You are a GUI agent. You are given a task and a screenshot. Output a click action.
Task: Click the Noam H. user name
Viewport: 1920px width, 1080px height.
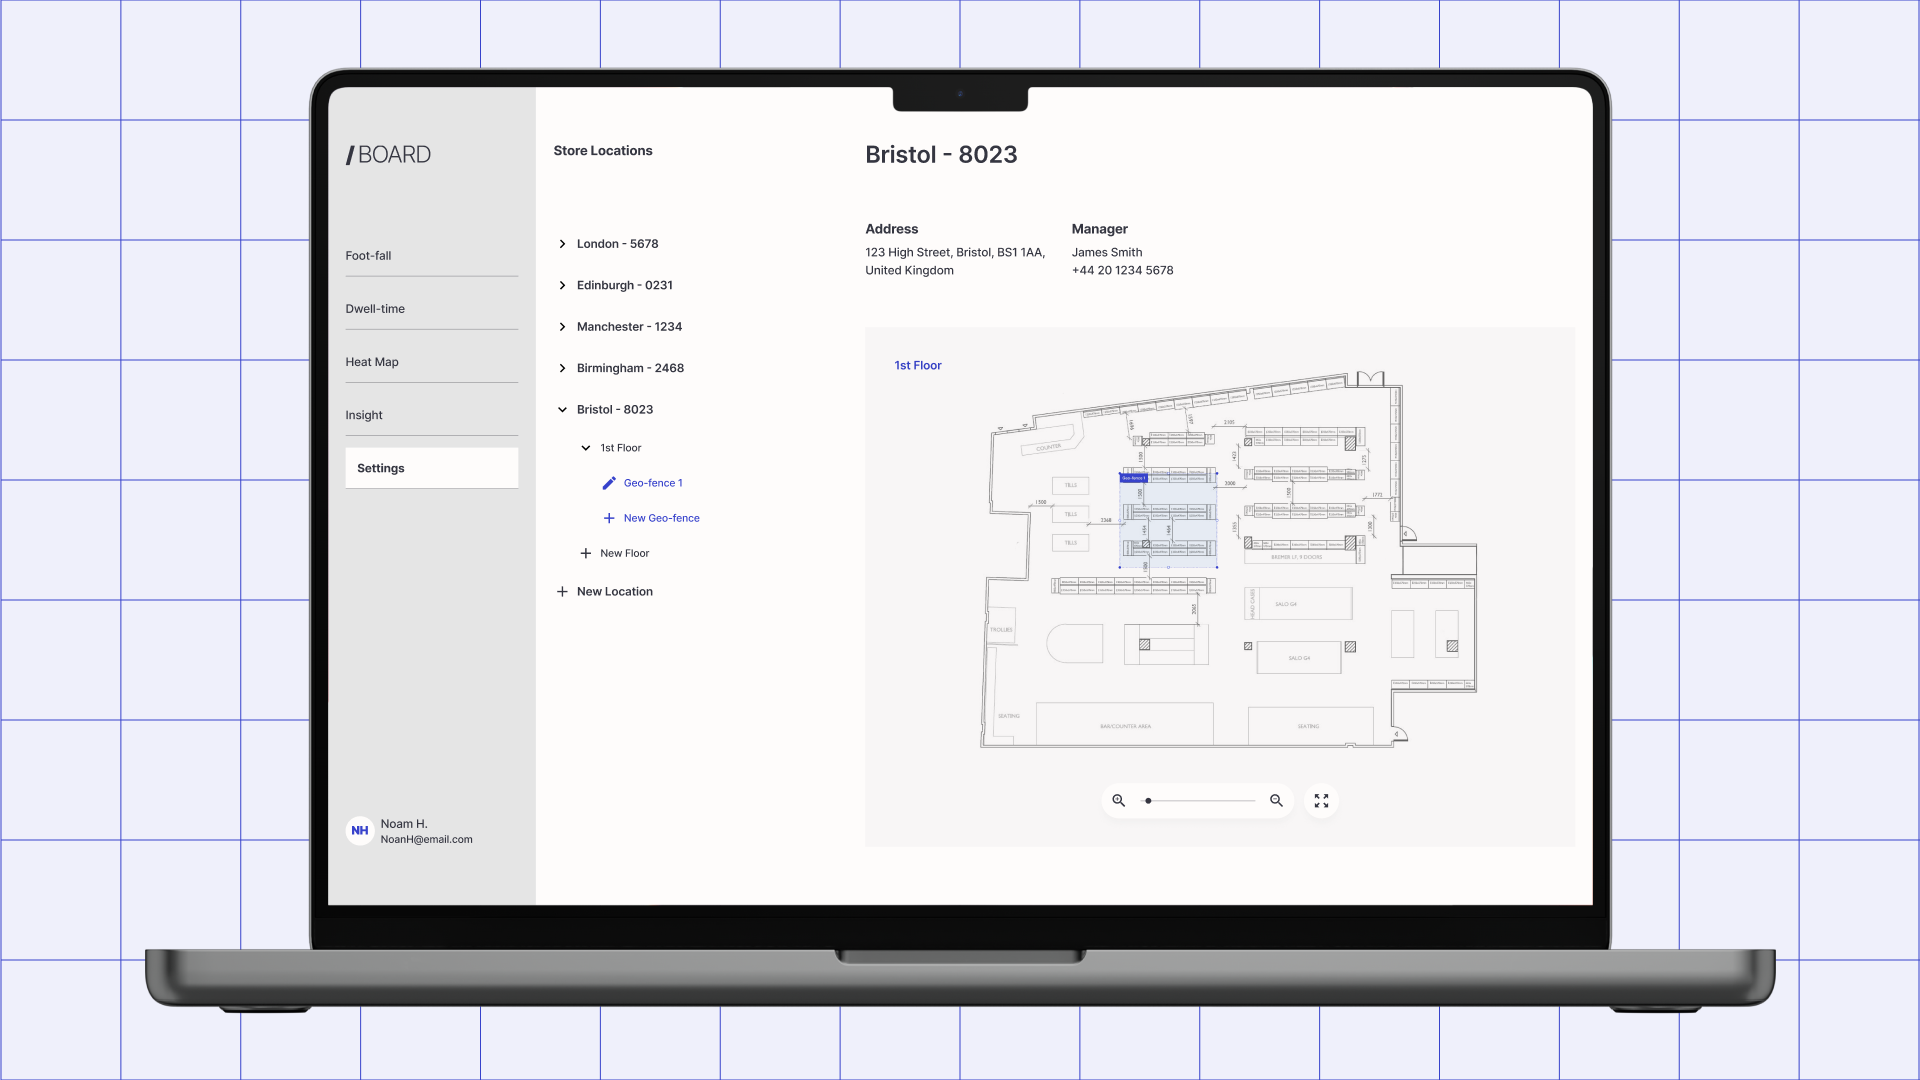coord(404,824)
